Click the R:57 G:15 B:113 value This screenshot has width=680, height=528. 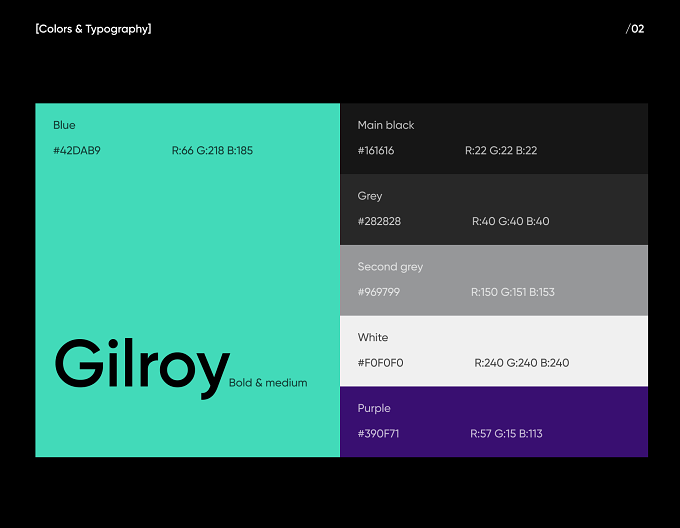point(506,433)
